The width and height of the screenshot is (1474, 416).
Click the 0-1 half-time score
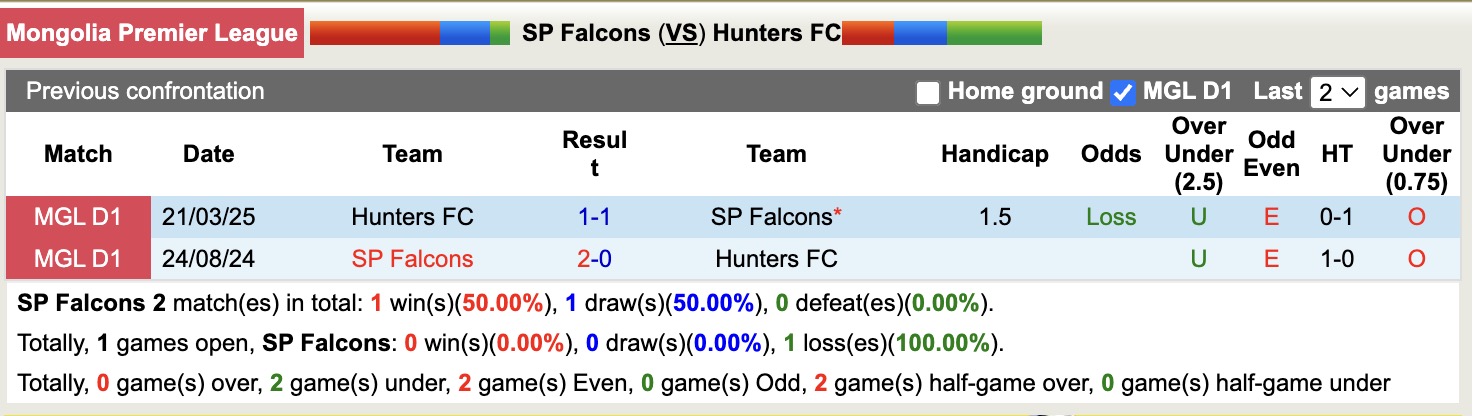(x=1336, y=217)
